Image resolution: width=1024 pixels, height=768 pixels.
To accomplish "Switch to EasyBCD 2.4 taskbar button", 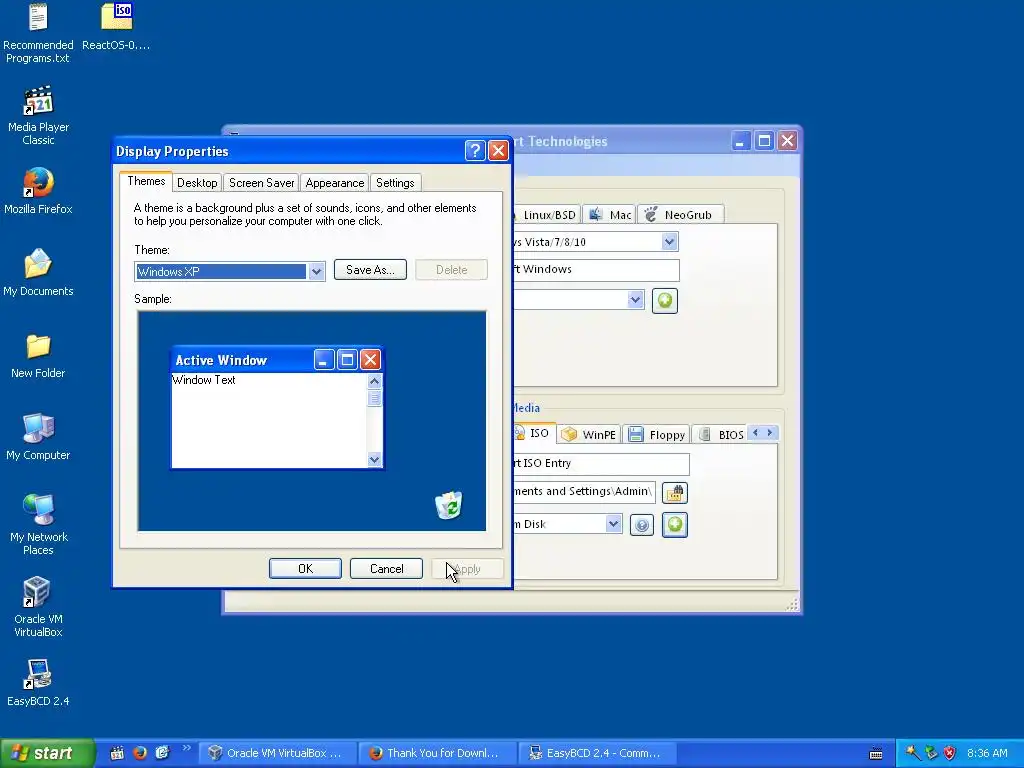I will [598, 753].
